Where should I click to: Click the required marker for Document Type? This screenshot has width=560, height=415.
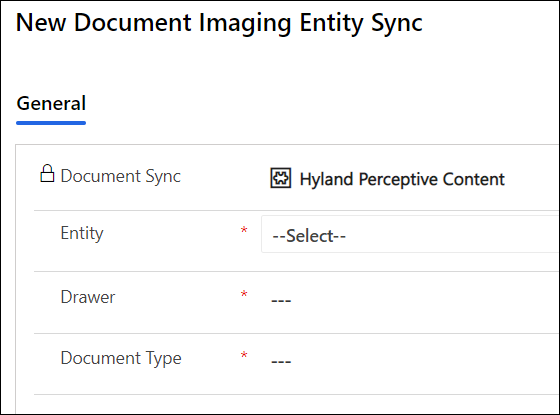point(244,355)
